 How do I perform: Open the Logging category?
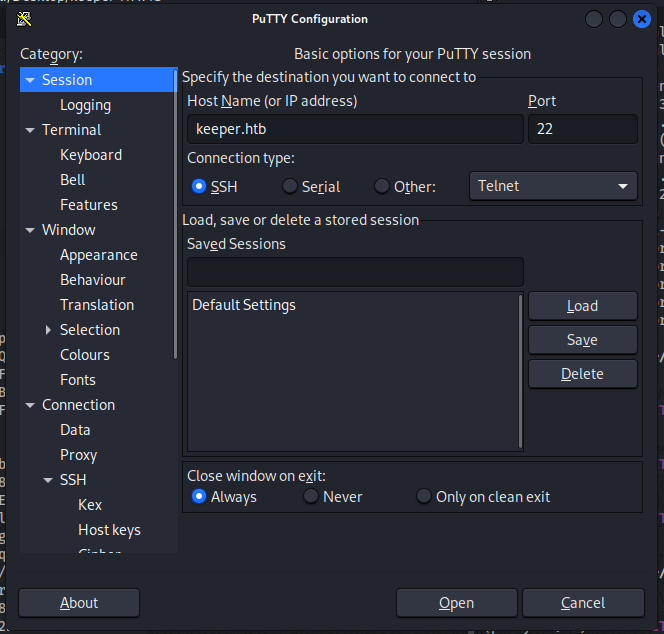coord(86,105)
